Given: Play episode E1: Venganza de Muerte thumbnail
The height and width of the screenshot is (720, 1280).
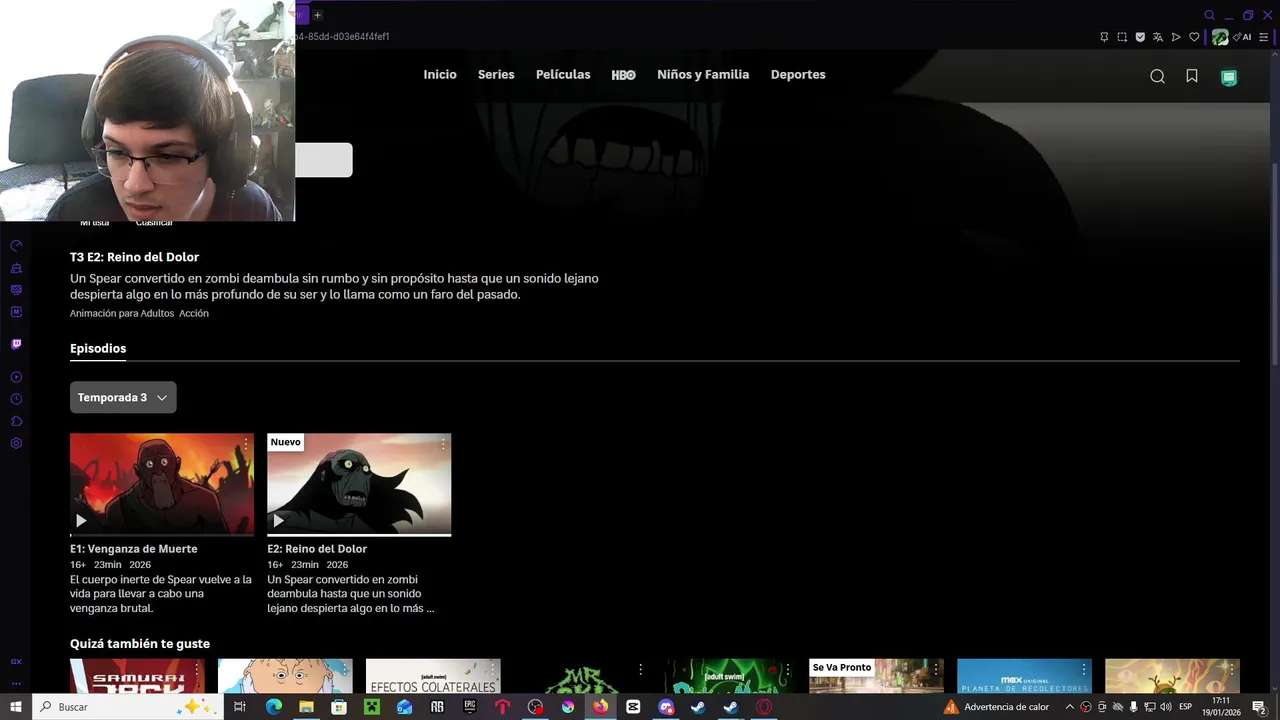Looking at the screenshot, I should pos(162,484).
